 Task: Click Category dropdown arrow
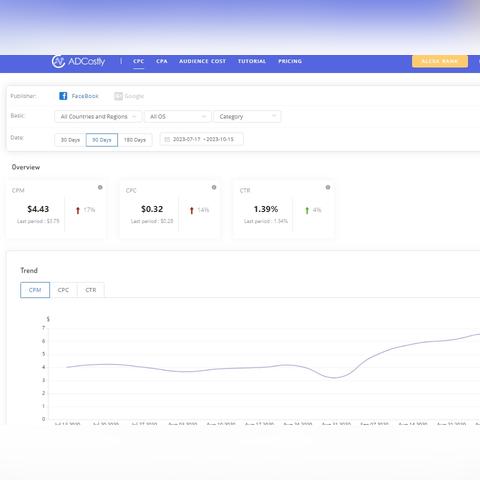[274, 116]
